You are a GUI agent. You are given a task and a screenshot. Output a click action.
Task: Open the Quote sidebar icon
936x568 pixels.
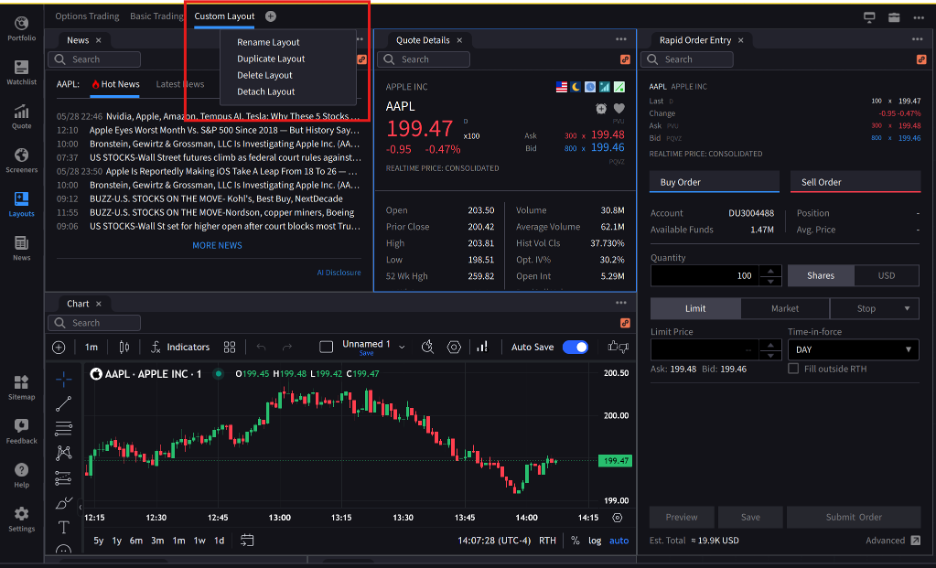tap(21, 116)
